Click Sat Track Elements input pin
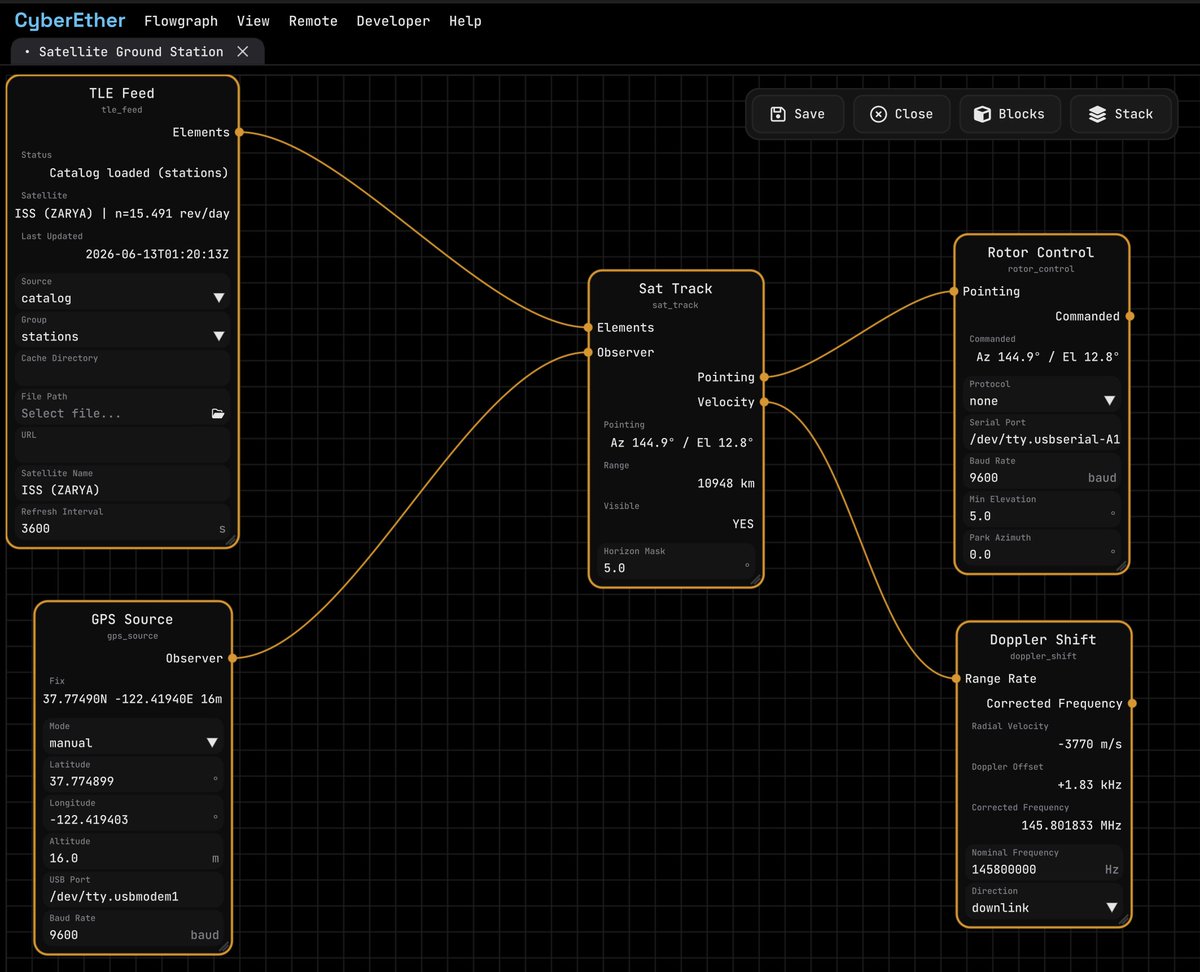This screenshot has width=1200, height=972. (x=589, y=327)
